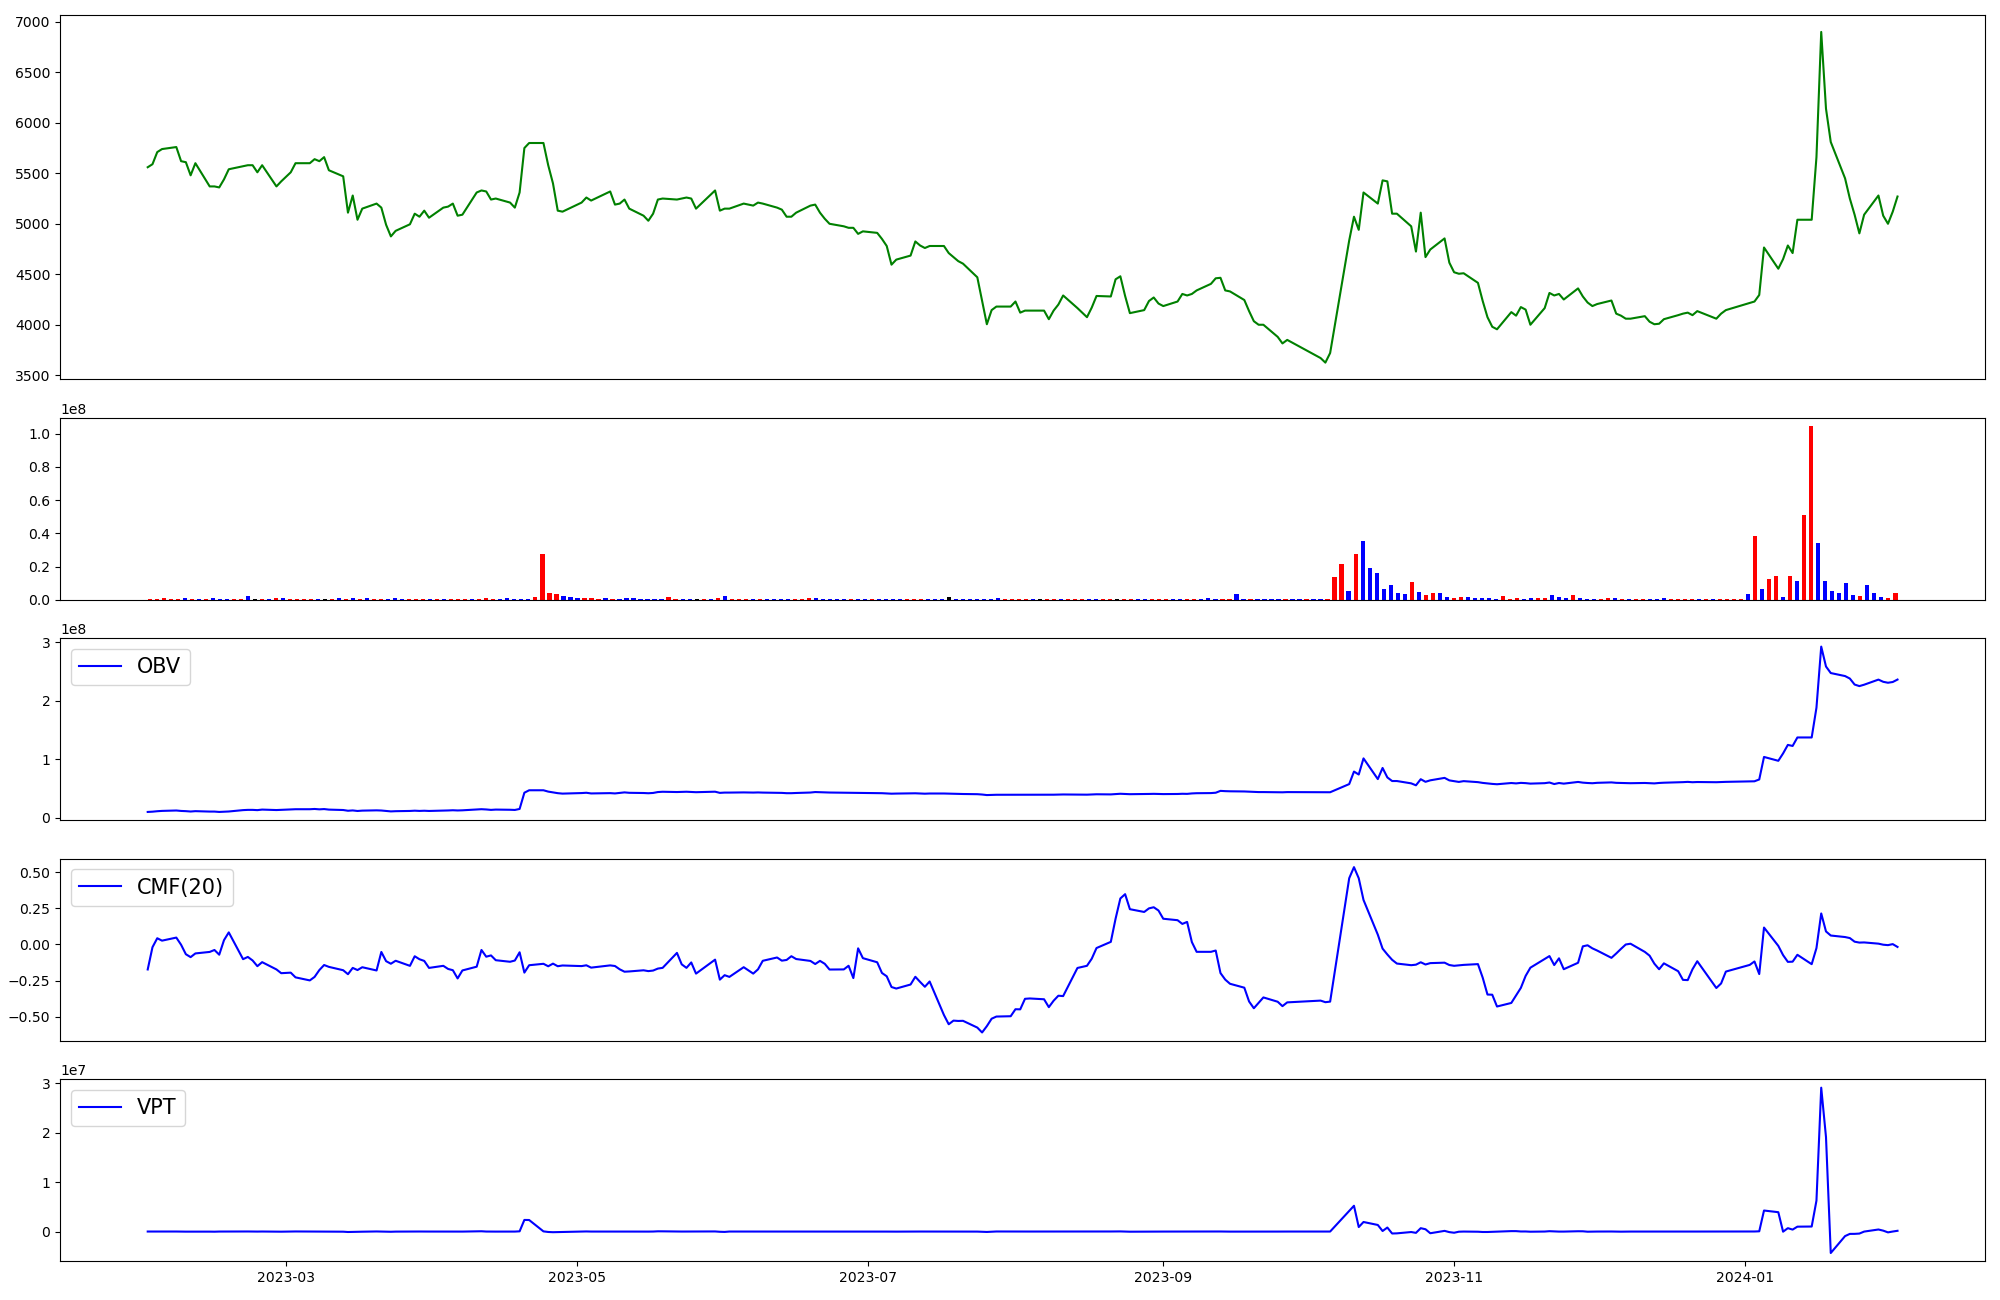Select the 2023-05 date label on x-axis
Viewport: 2000px width, 1300px height.
[577, 1277]
